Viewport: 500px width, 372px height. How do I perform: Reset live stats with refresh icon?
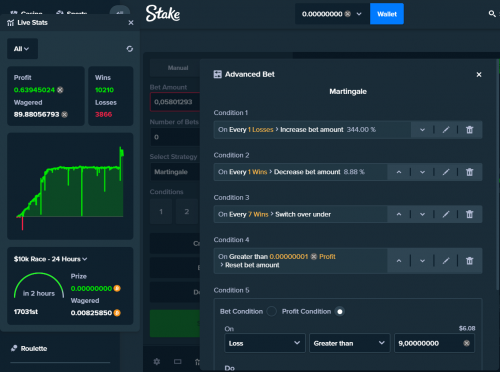tap(130, 49)
